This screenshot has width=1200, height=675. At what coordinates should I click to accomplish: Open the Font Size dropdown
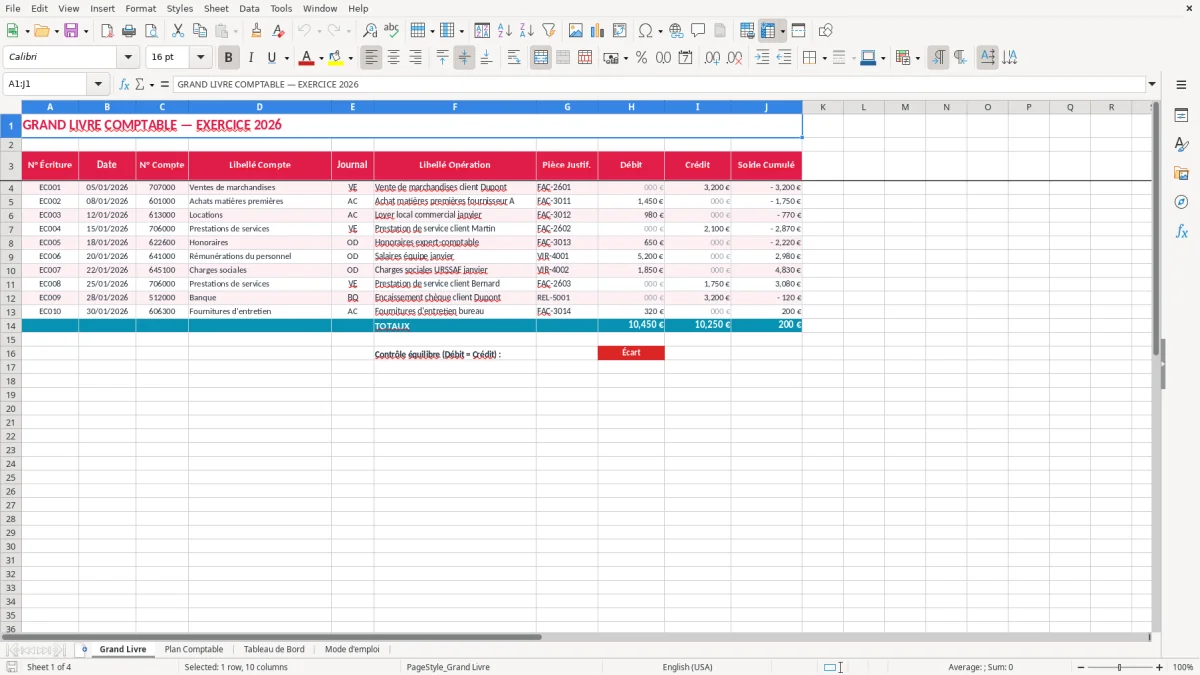(x=200, y=58)
